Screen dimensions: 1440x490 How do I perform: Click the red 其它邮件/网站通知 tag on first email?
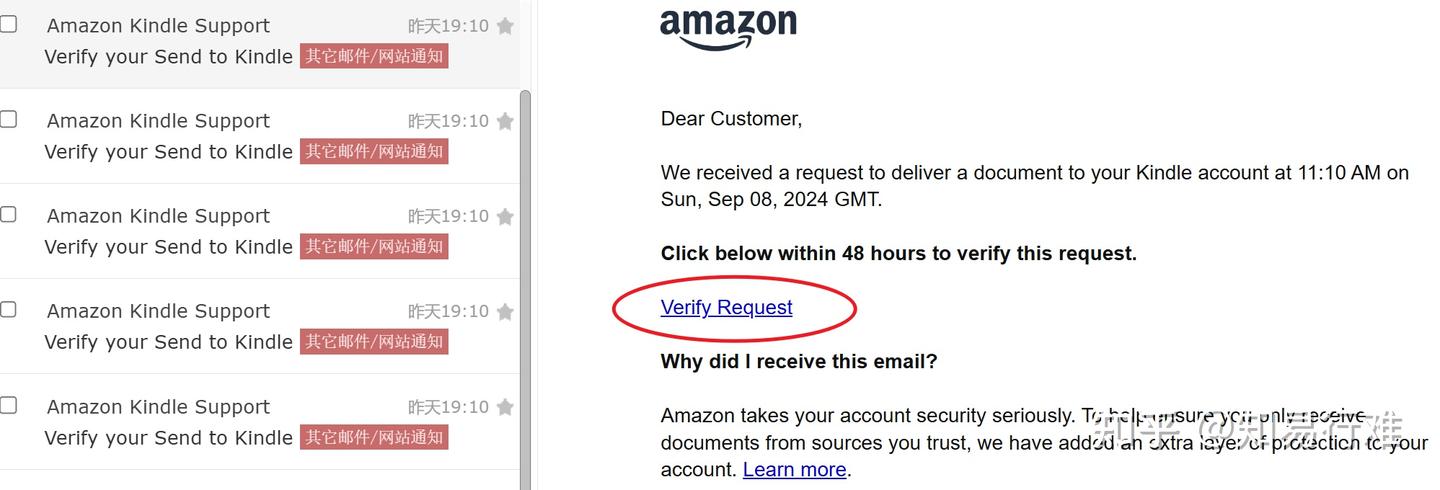[x=374, y=56]
